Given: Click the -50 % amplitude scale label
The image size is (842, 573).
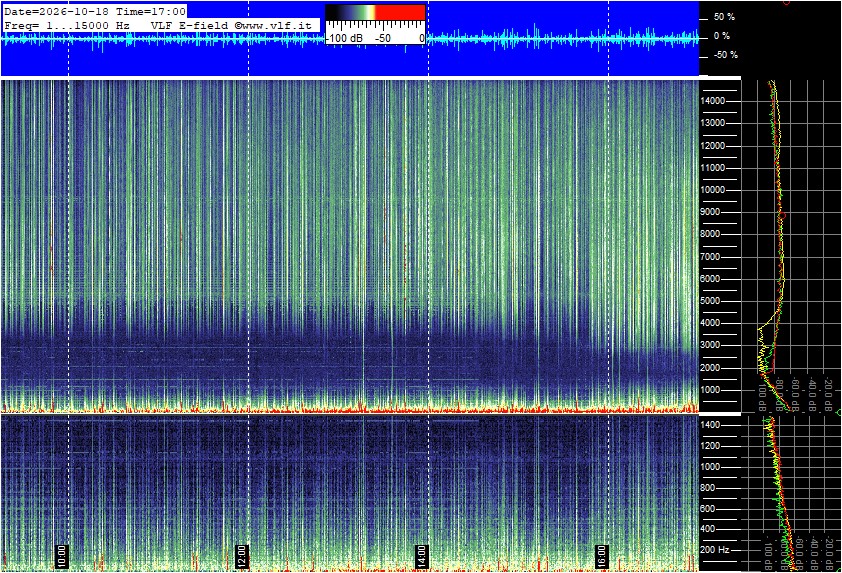Looking at the screenshot, I should (725, 55).
